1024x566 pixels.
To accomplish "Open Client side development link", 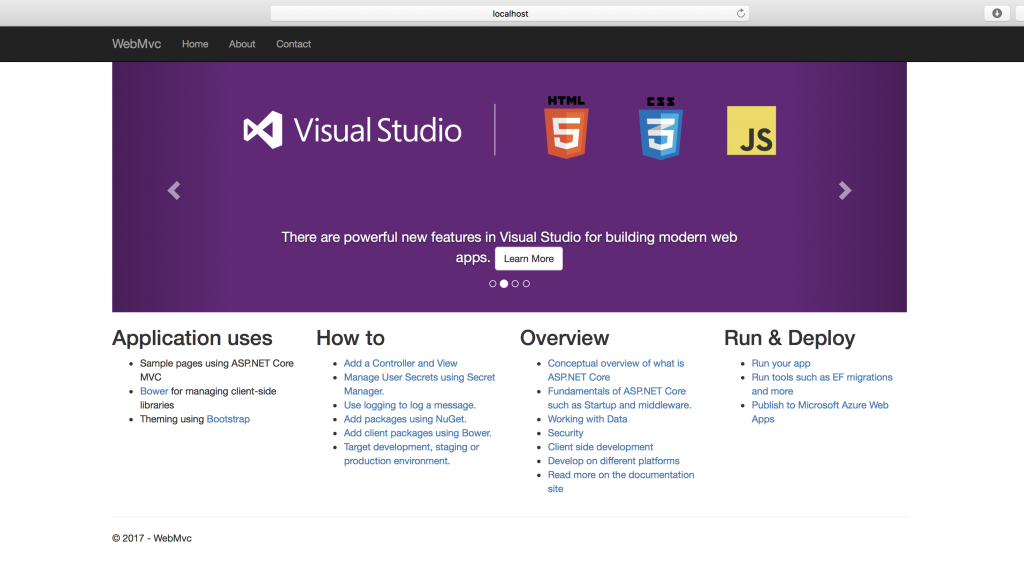I will tap(600, 447).
